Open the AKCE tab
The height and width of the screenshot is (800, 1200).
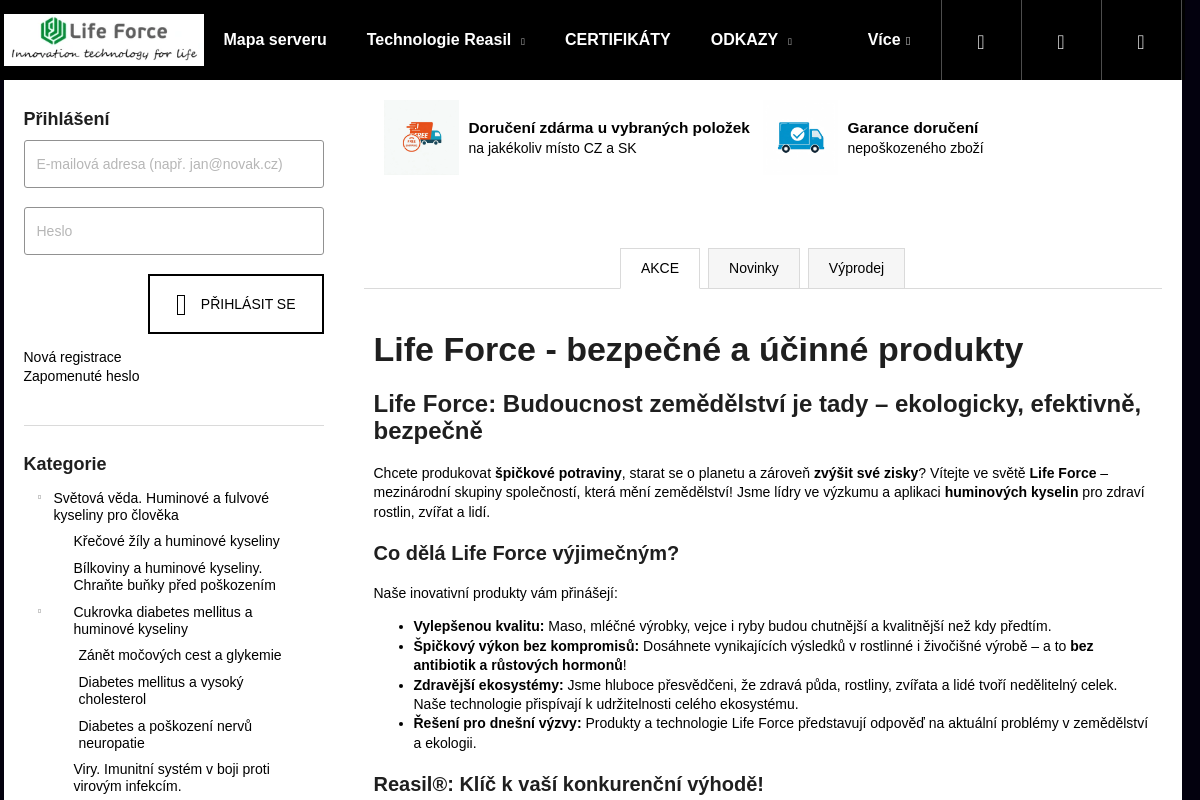coord(659,268)
